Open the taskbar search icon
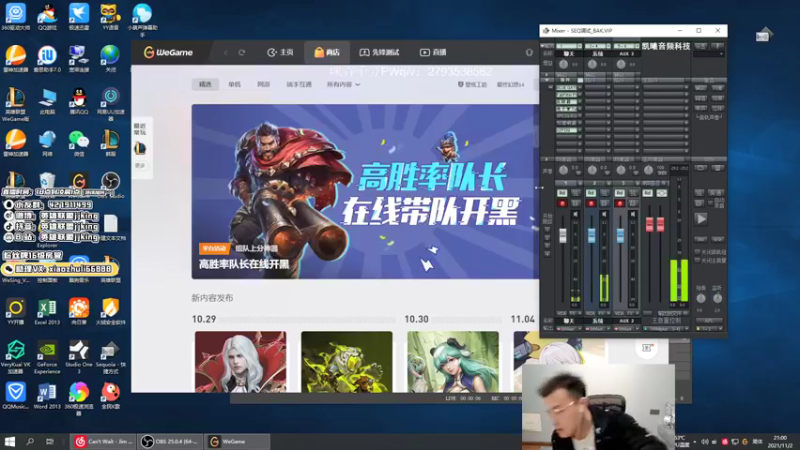Screen dimensions: 800x450 pos(30,441)
